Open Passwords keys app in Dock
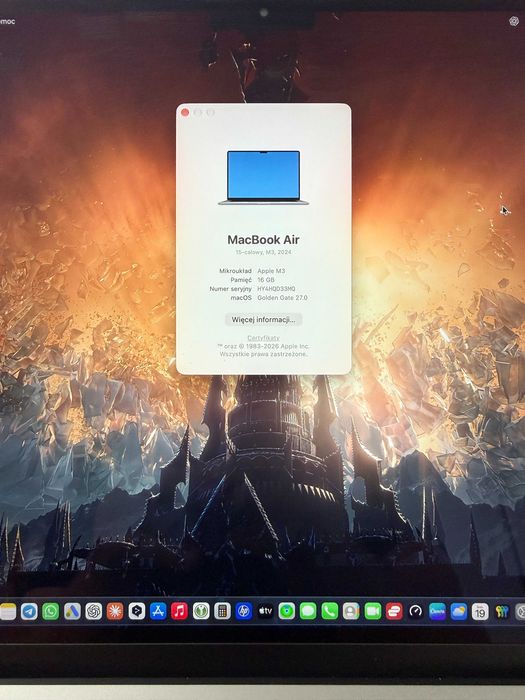Viewport: 525px width, 700px height. (x=501, y=611)
